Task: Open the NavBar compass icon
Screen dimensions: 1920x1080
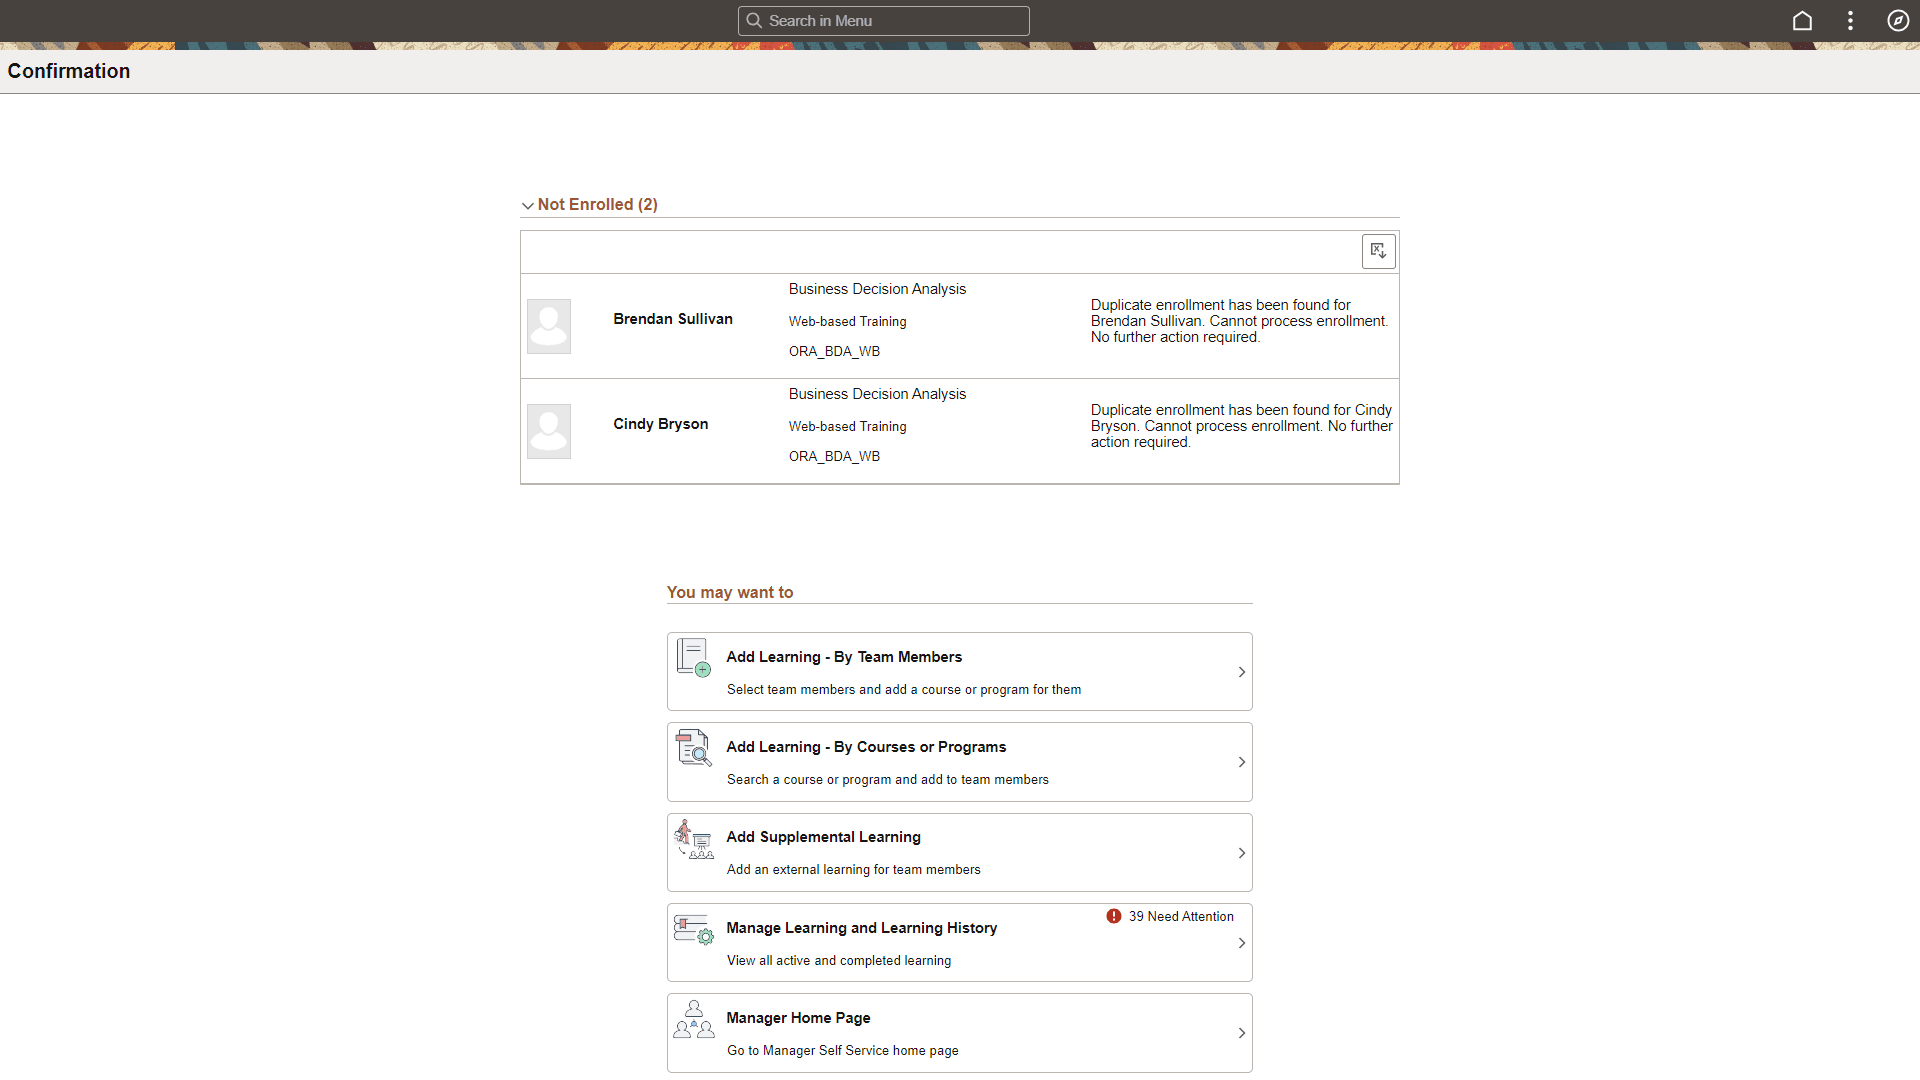Action: point(1897,20)
